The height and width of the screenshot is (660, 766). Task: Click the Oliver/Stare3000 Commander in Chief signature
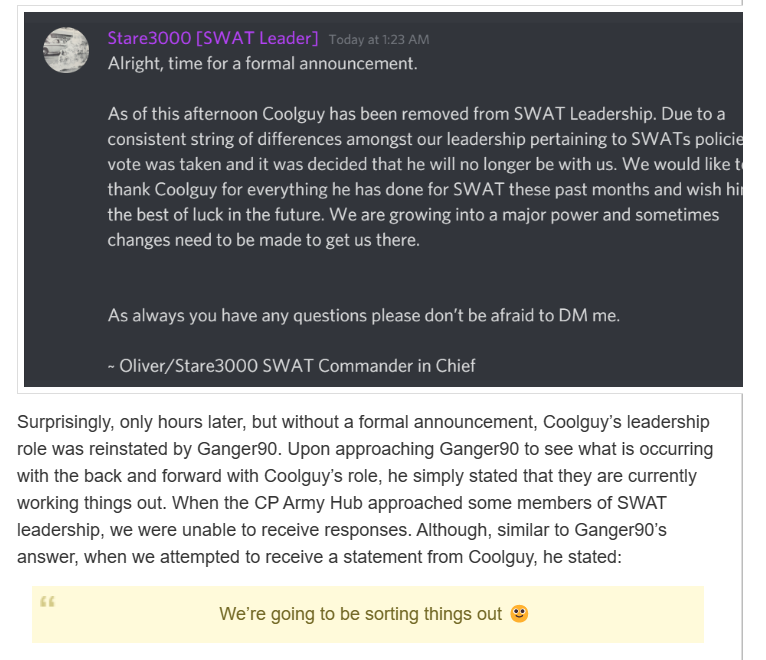coord(291,365)
